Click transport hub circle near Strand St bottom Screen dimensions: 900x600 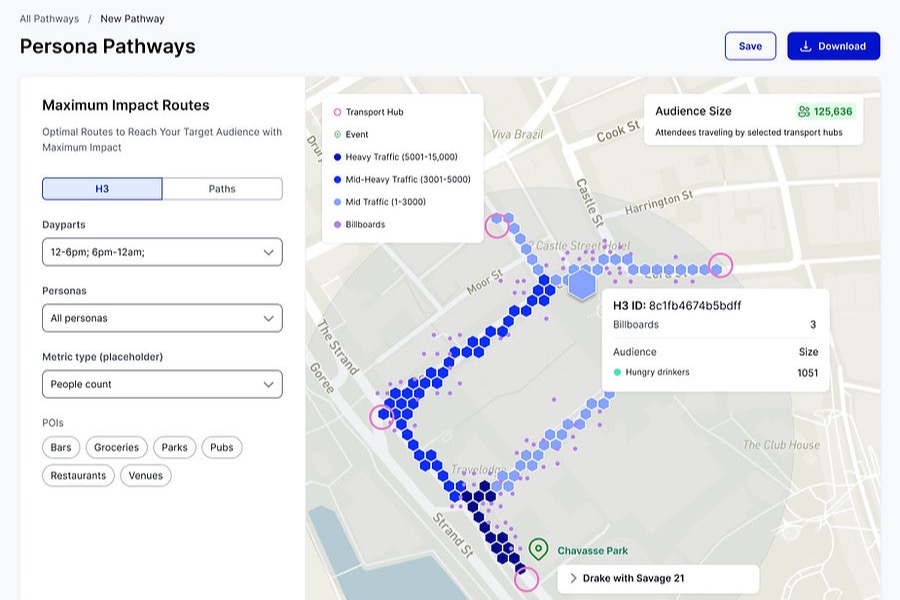(x=526, y=579)
